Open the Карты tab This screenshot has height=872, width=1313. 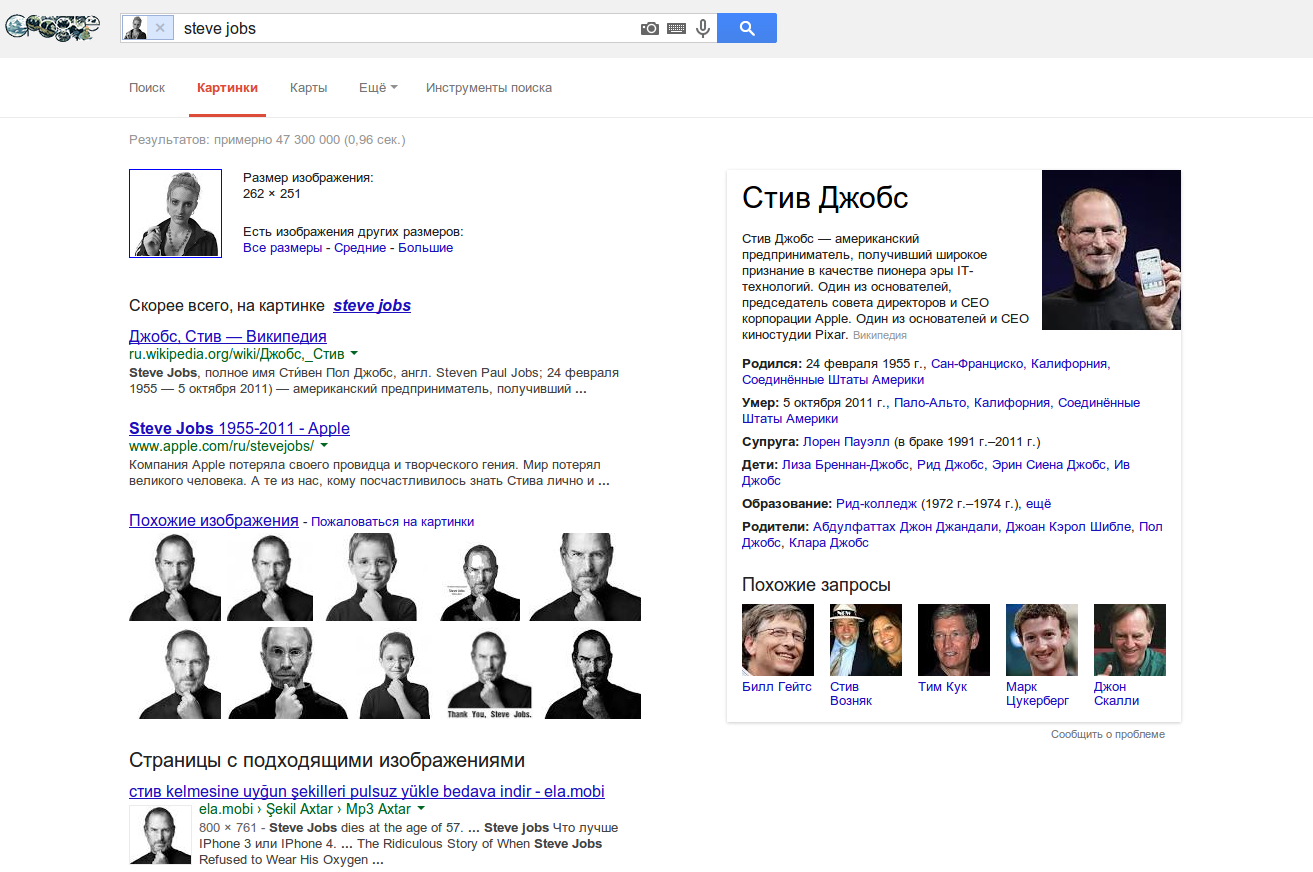pyautogui.click(x=308, y=88)
